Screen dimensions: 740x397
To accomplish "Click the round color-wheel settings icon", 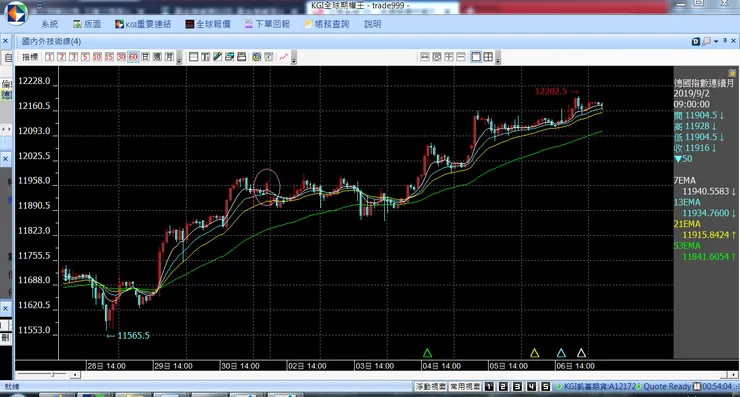I will click(x=256, y=57).
